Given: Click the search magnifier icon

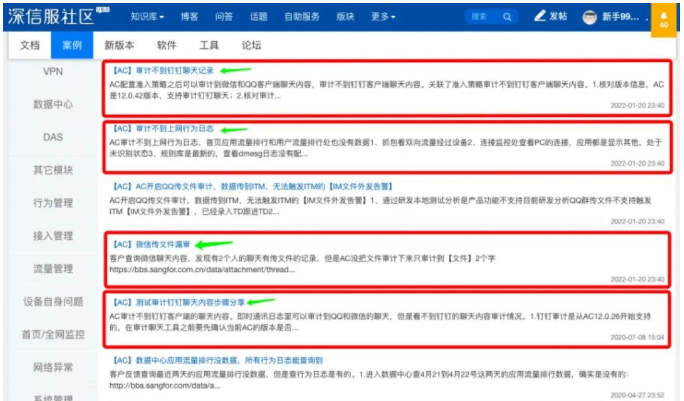Looking at the screenshot, I should 508,17.
